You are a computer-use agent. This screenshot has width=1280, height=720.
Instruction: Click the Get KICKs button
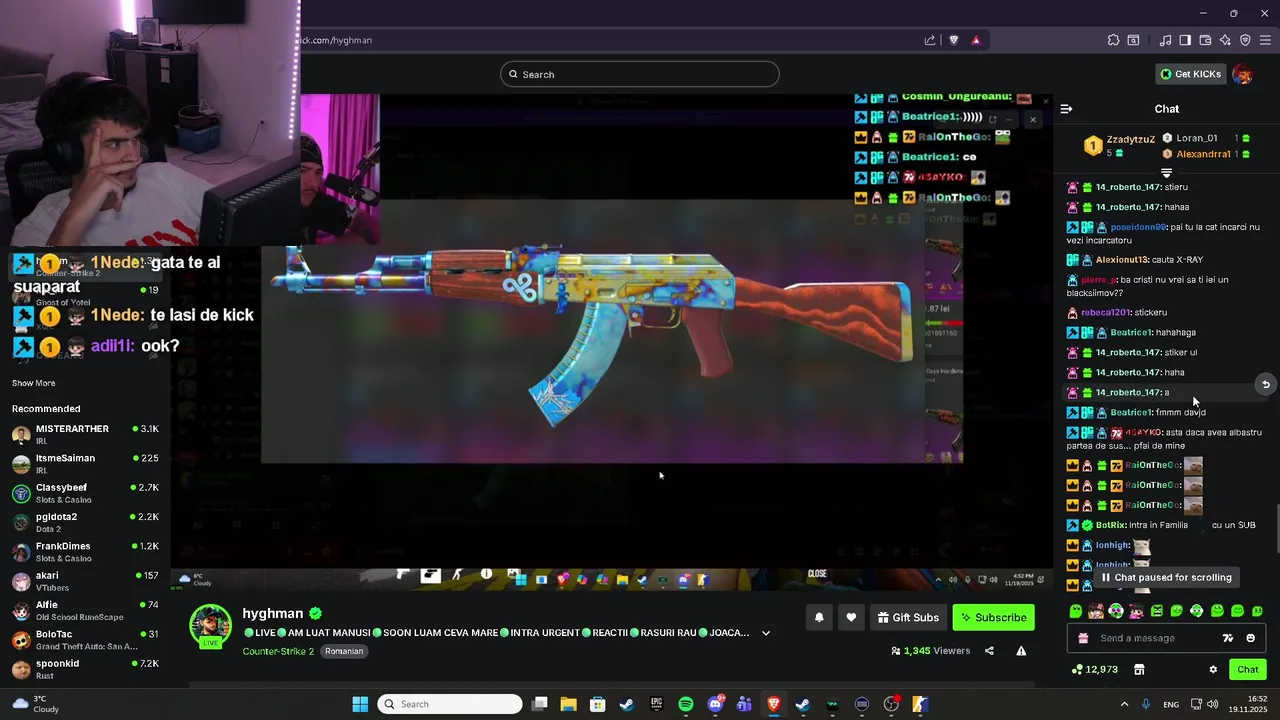[x=1191, y=74]
